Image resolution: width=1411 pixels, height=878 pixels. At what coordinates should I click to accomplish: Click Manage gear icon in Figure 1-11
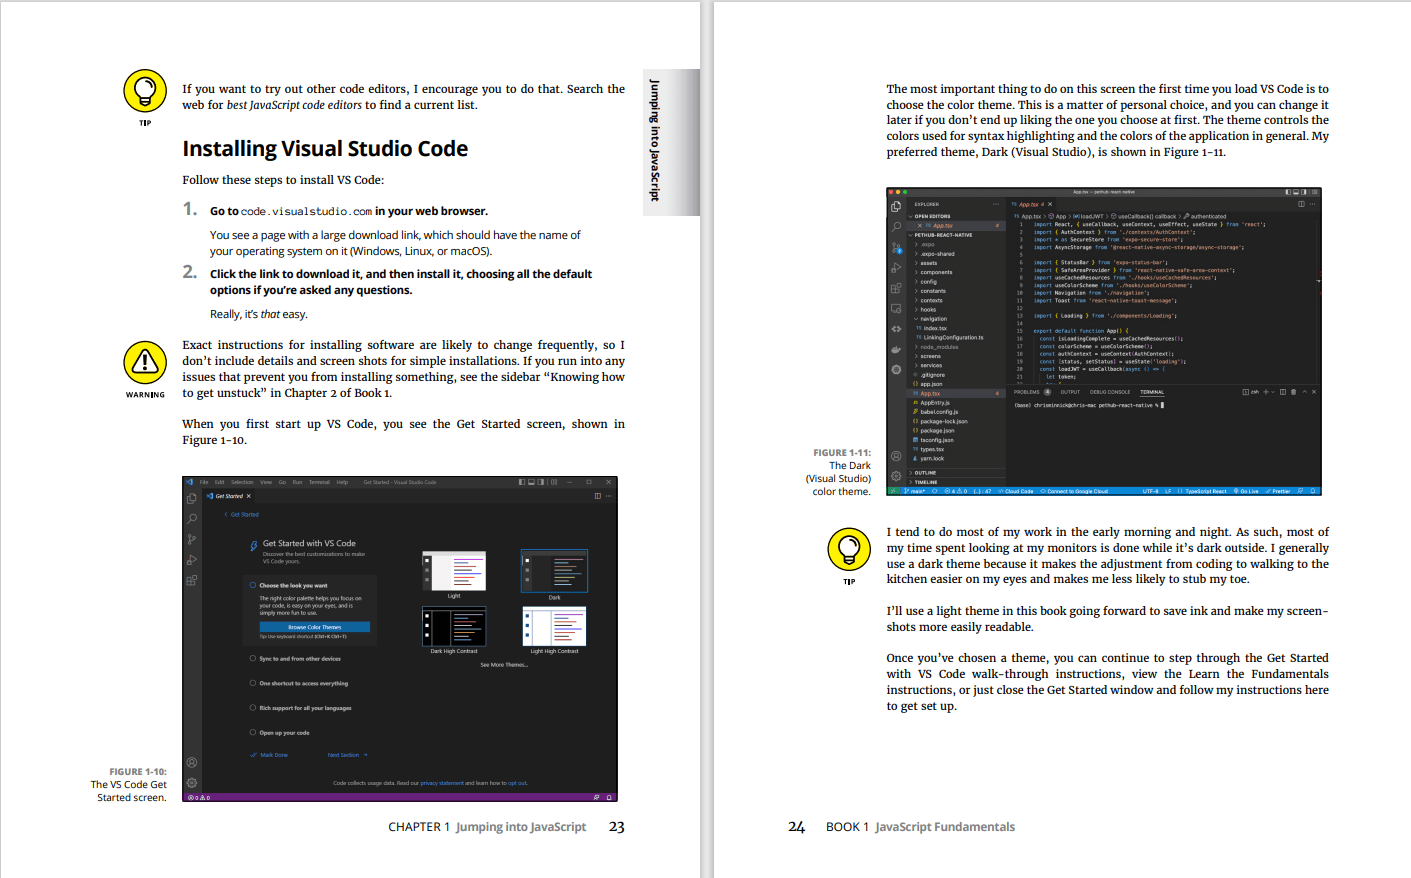click(x=896, y=476)
